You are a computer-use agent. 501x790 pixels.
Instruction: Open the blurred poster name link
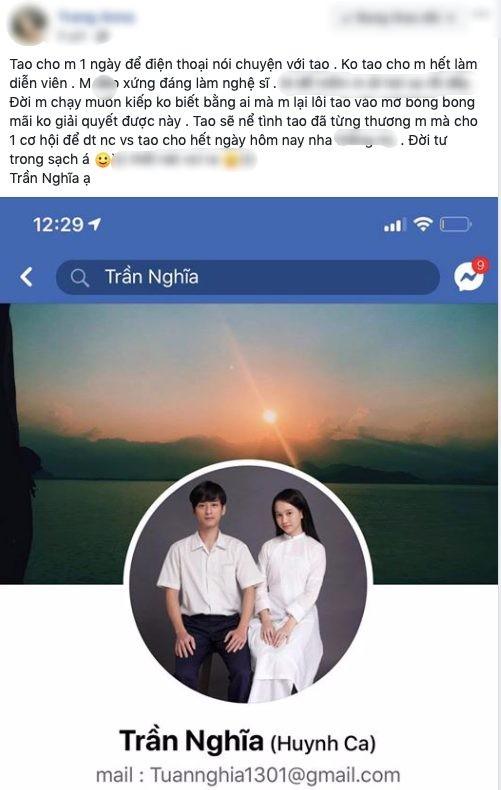pos(96,18)
